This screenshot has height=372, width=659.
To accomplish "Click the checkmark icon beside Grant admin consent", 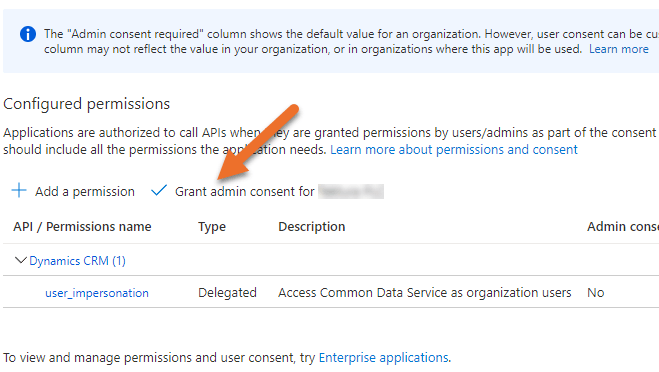I will pyautogui.click(x=159, y=190).
